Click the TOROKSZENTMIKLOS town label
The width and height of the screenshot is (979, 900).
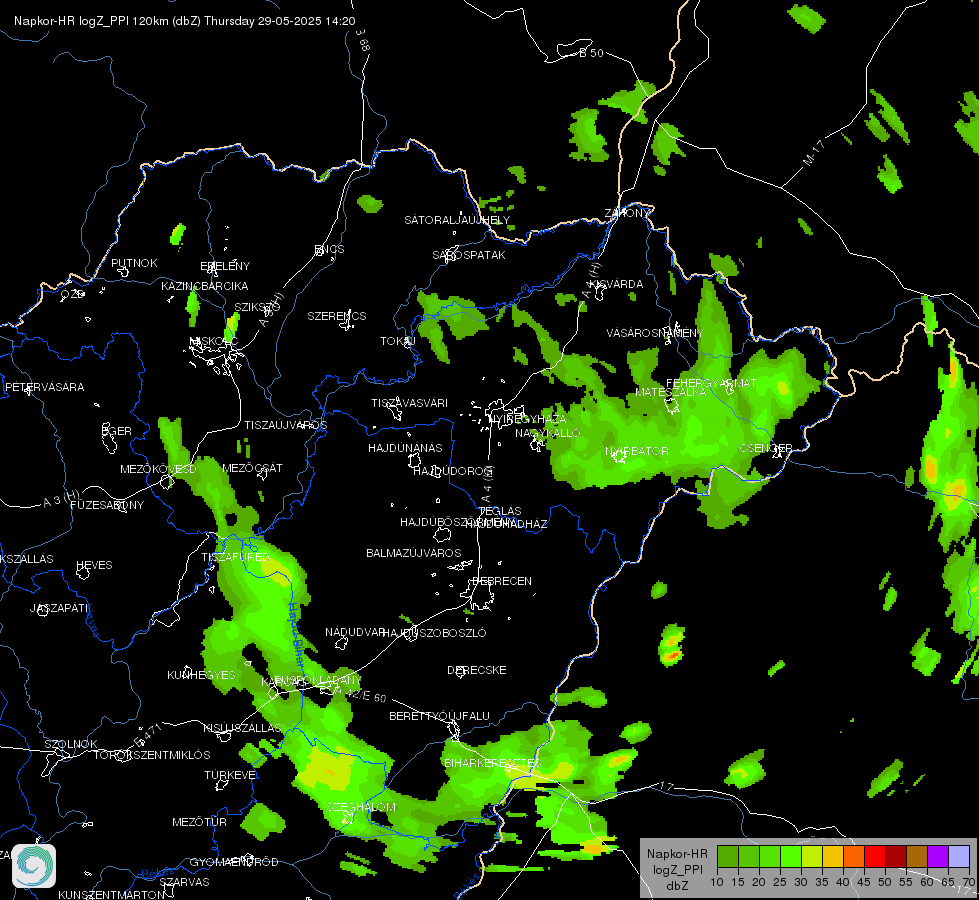pyautogui.click(x=152, y=755)
